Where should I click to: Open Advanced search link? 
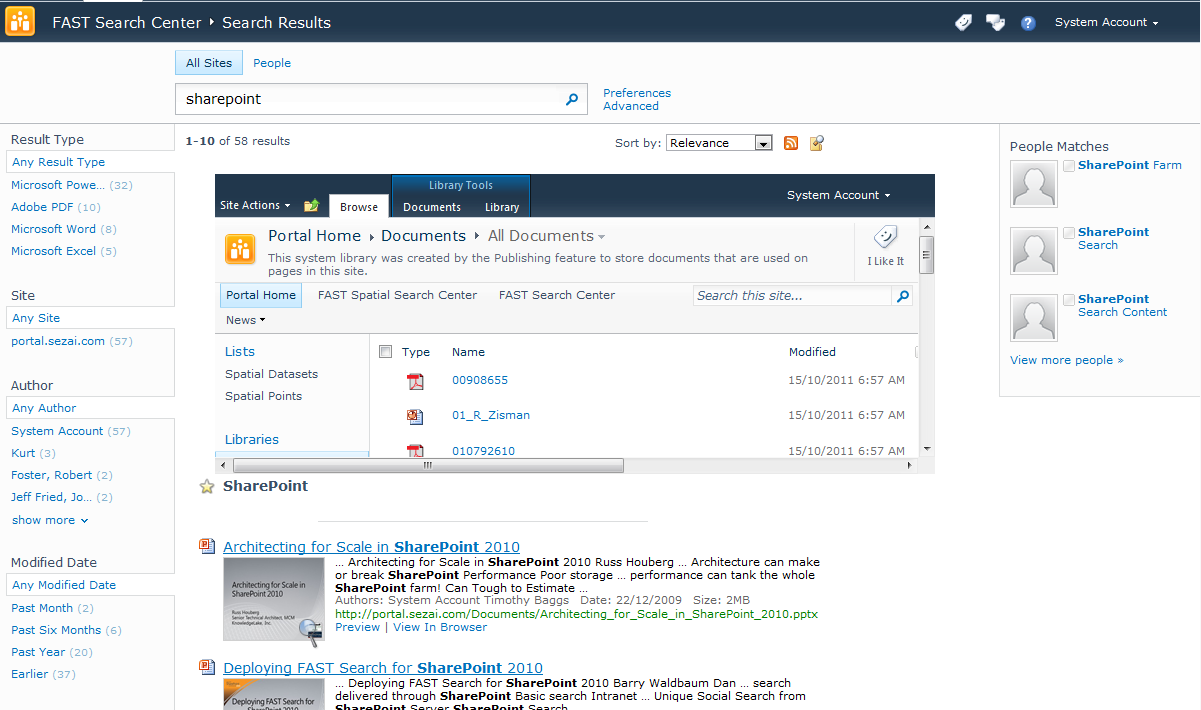[631, 106]
